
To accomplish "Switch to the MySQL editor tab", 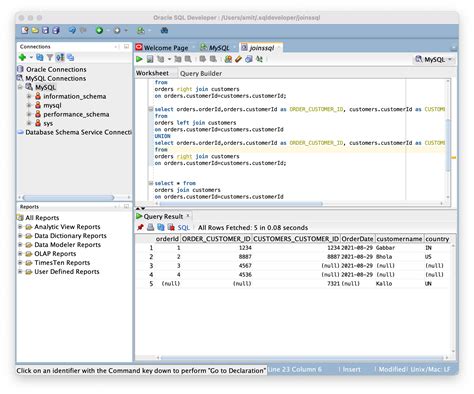I will pyautogui.click(x=218, y=48).
